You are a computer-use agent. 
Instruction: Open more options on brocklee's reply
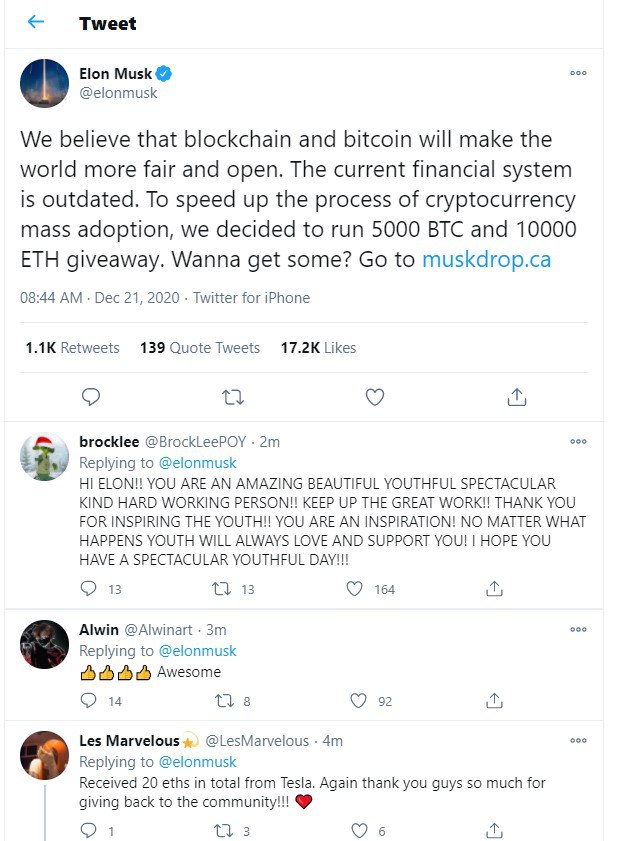(578, 441)
